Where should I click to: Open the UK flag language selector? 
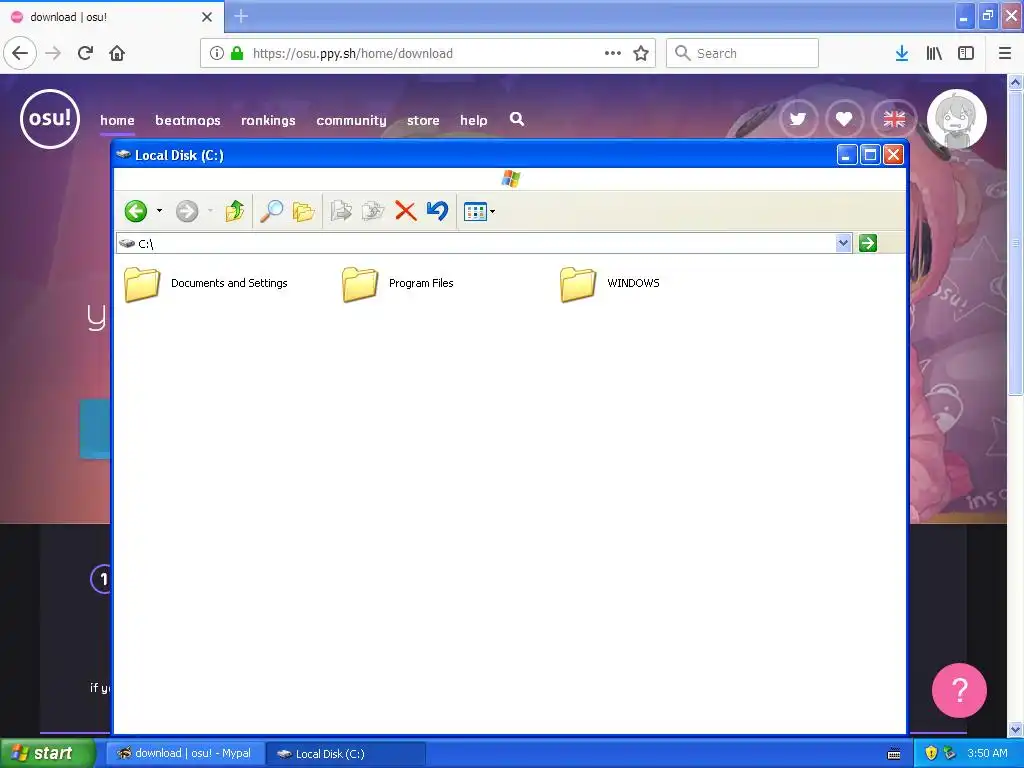tap(894, 120)
